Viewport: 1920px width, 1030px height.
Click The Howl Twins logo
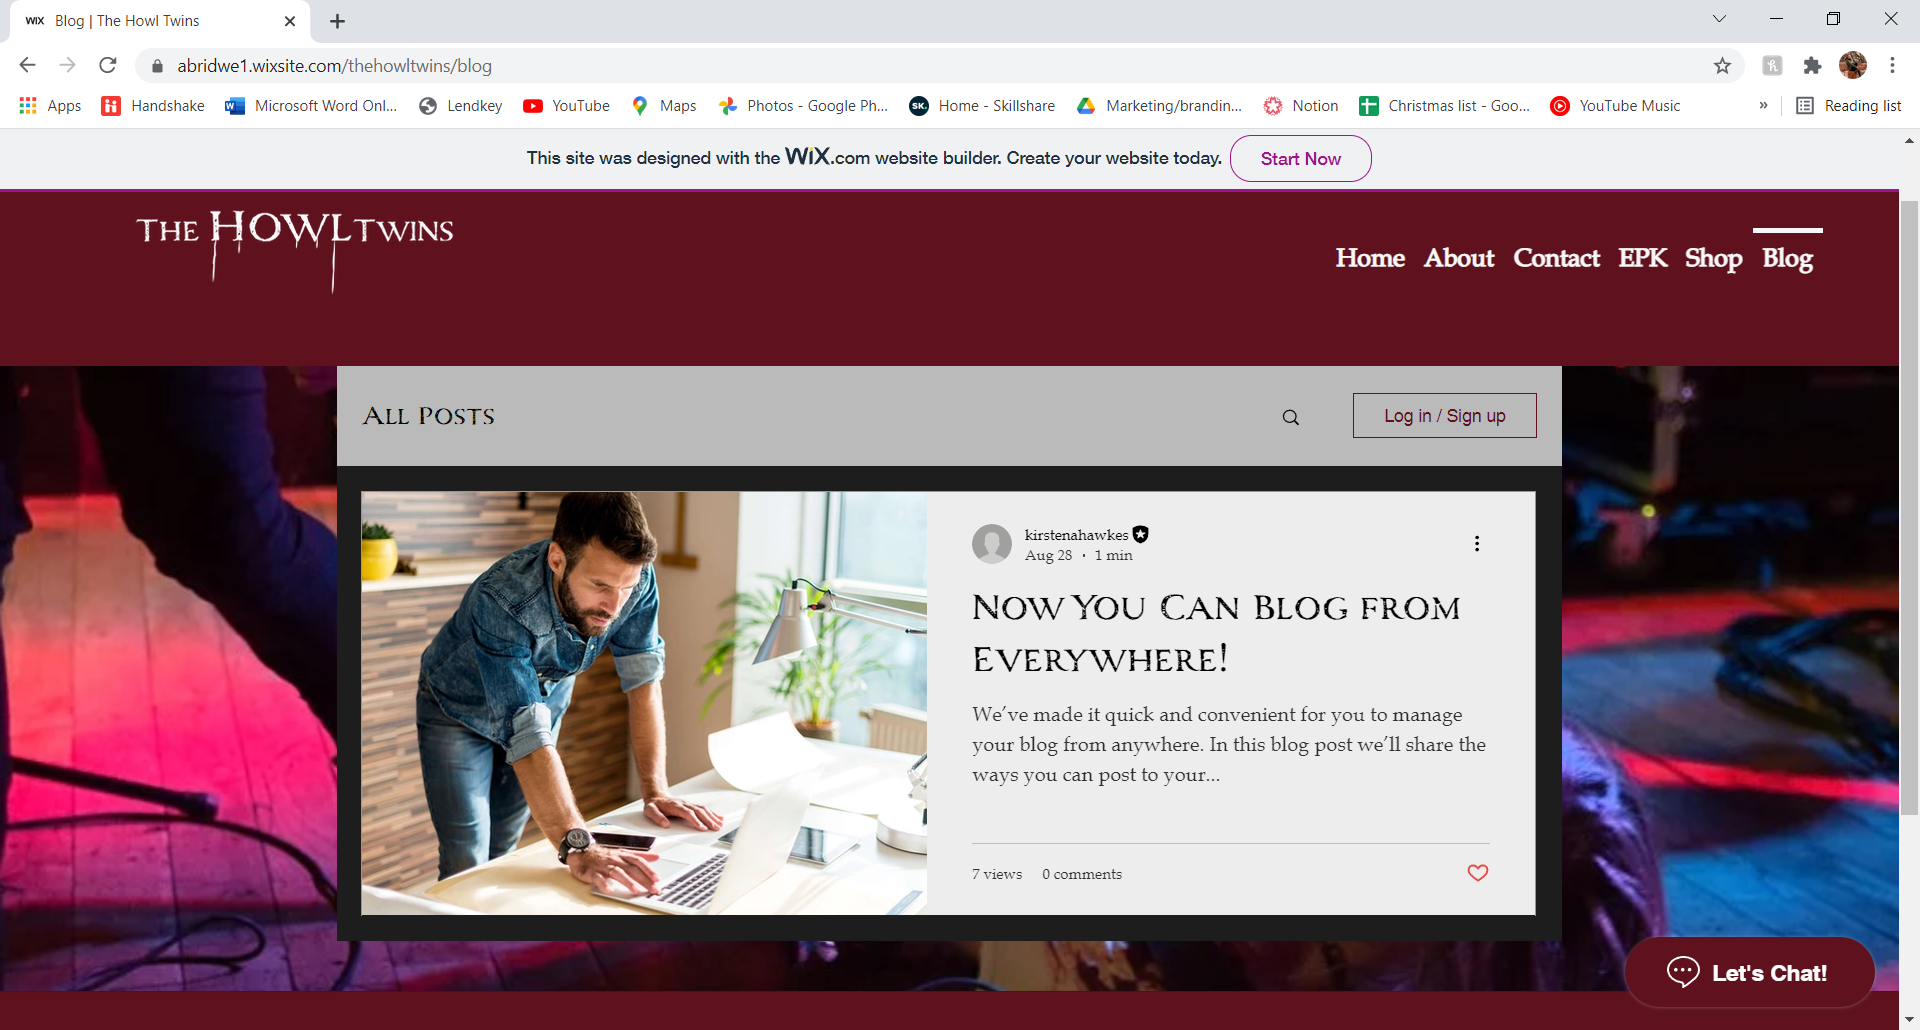[x=295, y=249]
